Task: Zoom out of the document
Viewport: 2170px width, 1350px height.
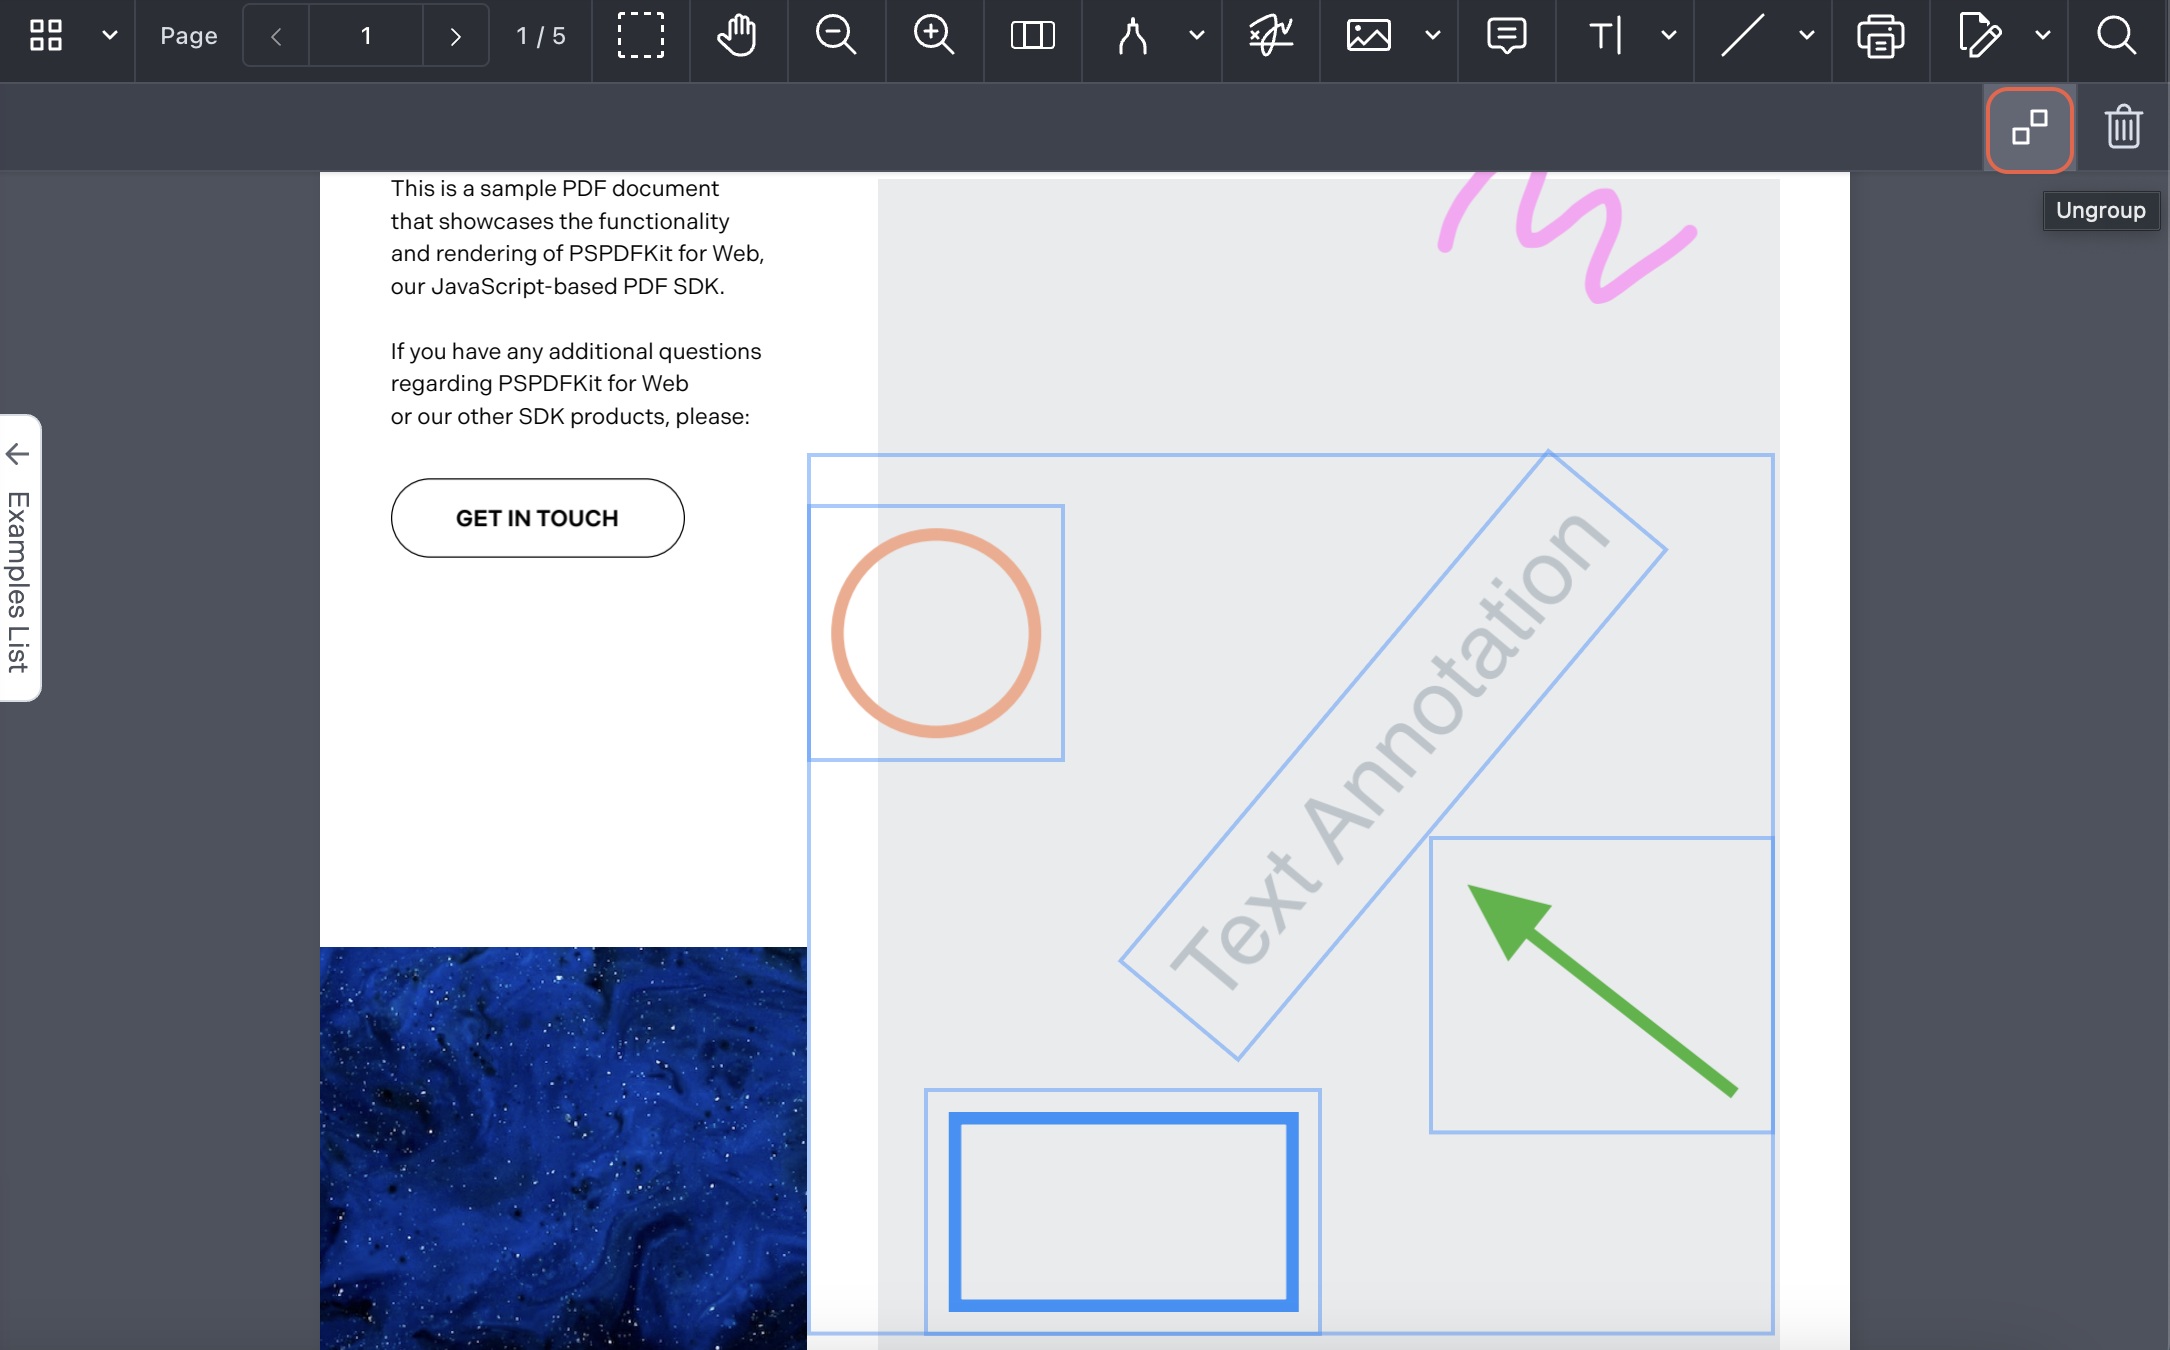Action: point(836,37)
